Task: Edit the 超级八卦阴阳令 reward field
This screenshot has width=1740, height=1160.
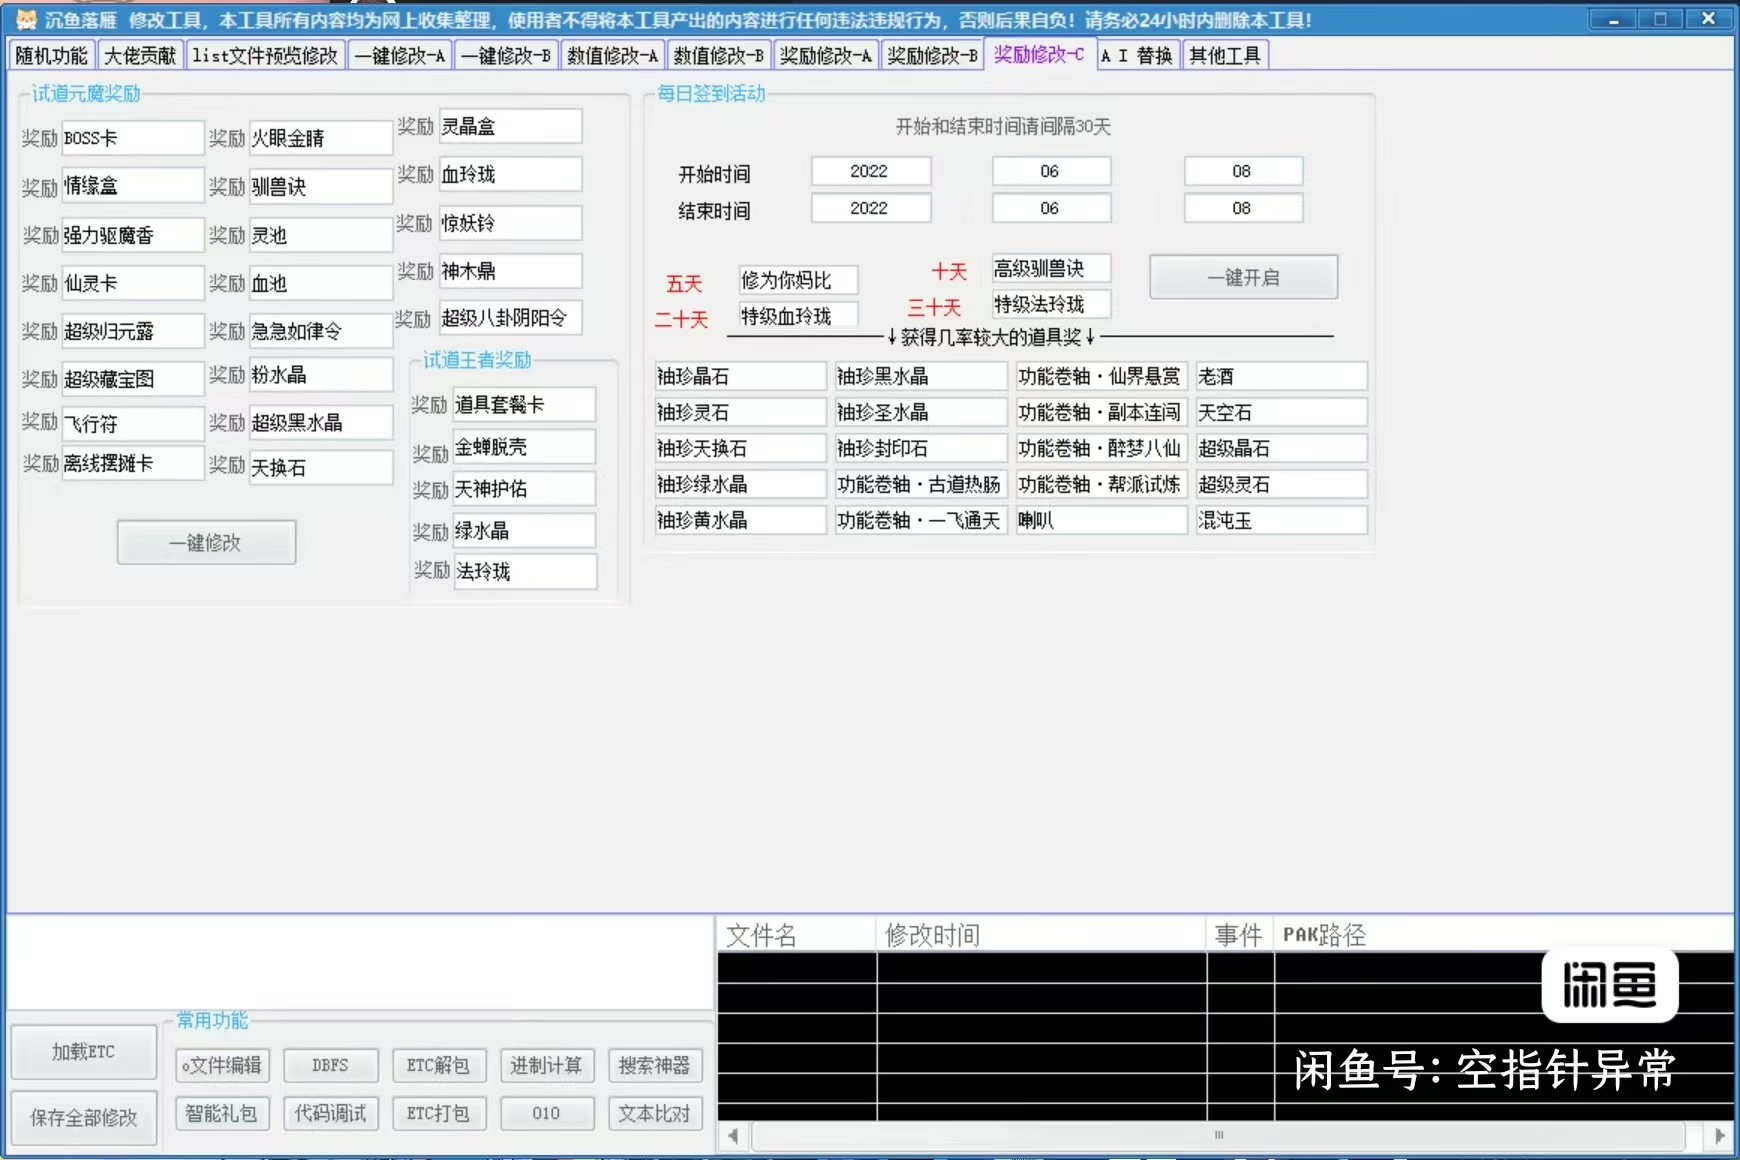Action: pyautogui.click(x=510, y=318)
